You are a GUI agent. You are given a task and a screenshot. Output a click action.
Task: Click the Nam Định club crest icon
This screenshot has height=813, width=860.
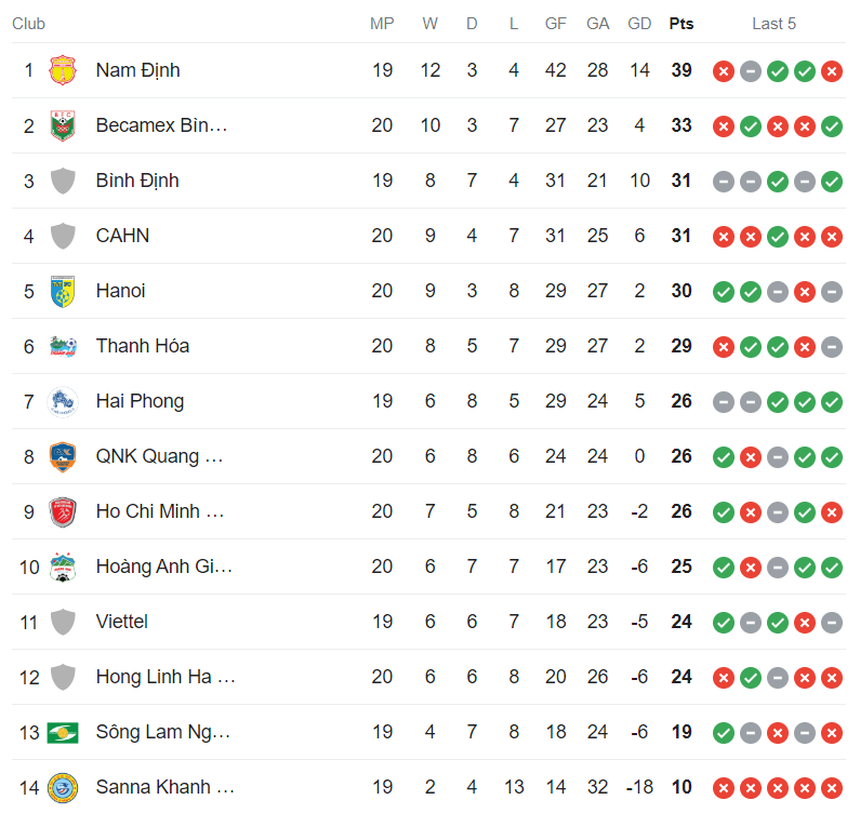(x=63, y=70)
